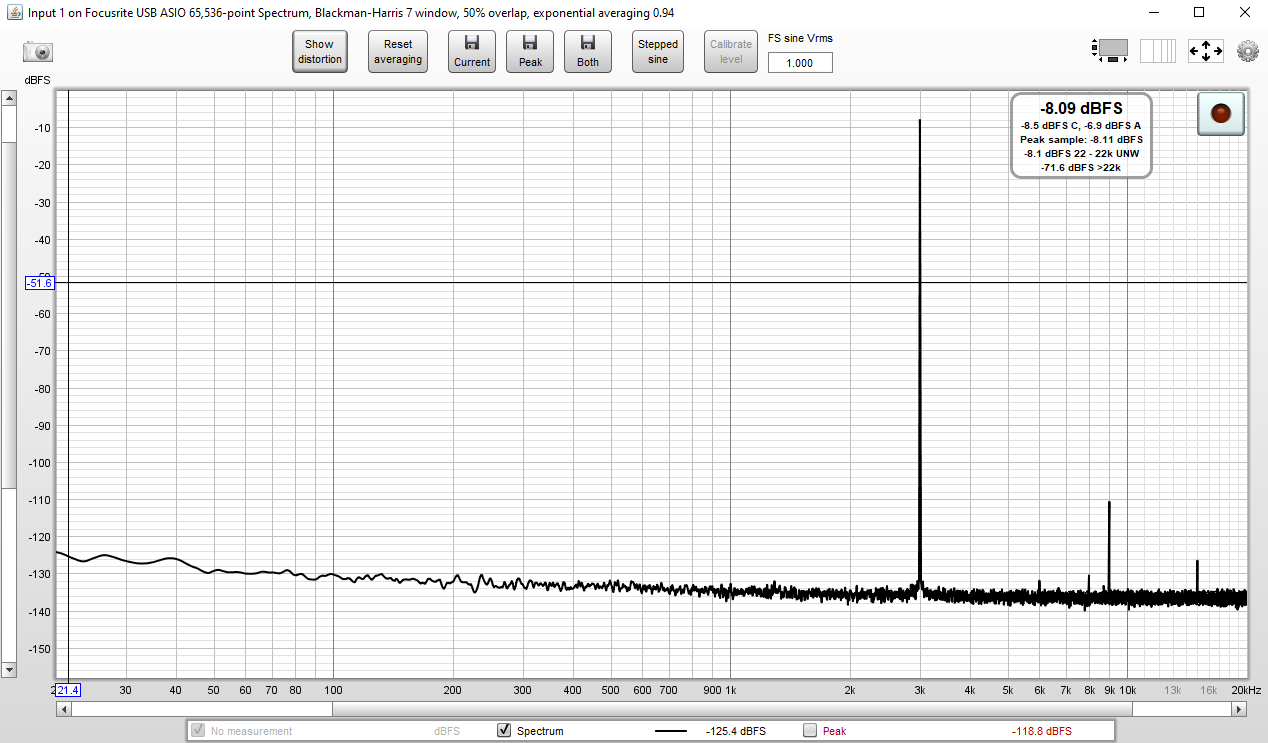Minimize the window

point(1152,13)
